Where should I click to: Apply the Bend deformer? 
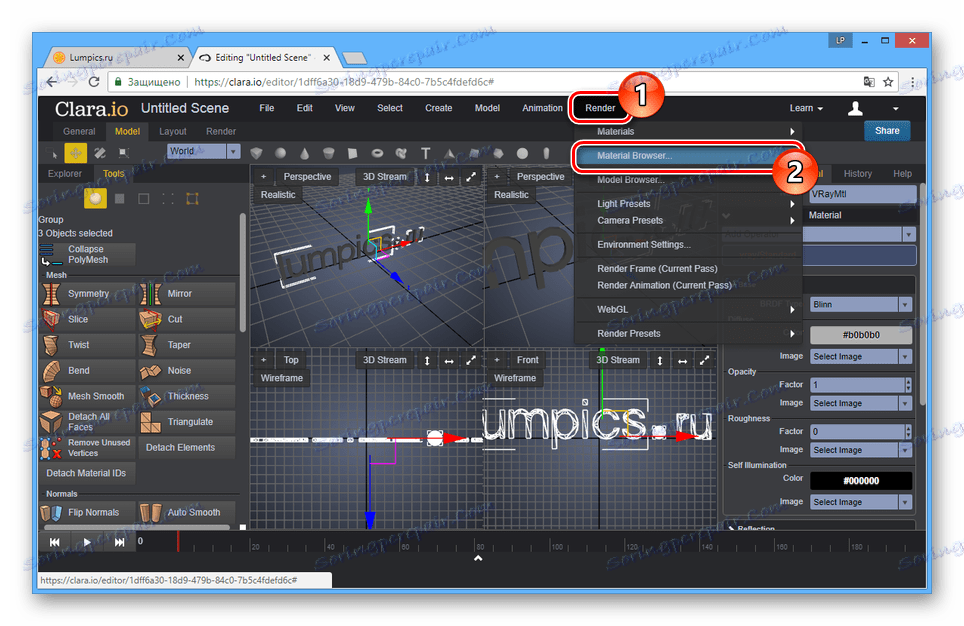[x=87, y=371]
